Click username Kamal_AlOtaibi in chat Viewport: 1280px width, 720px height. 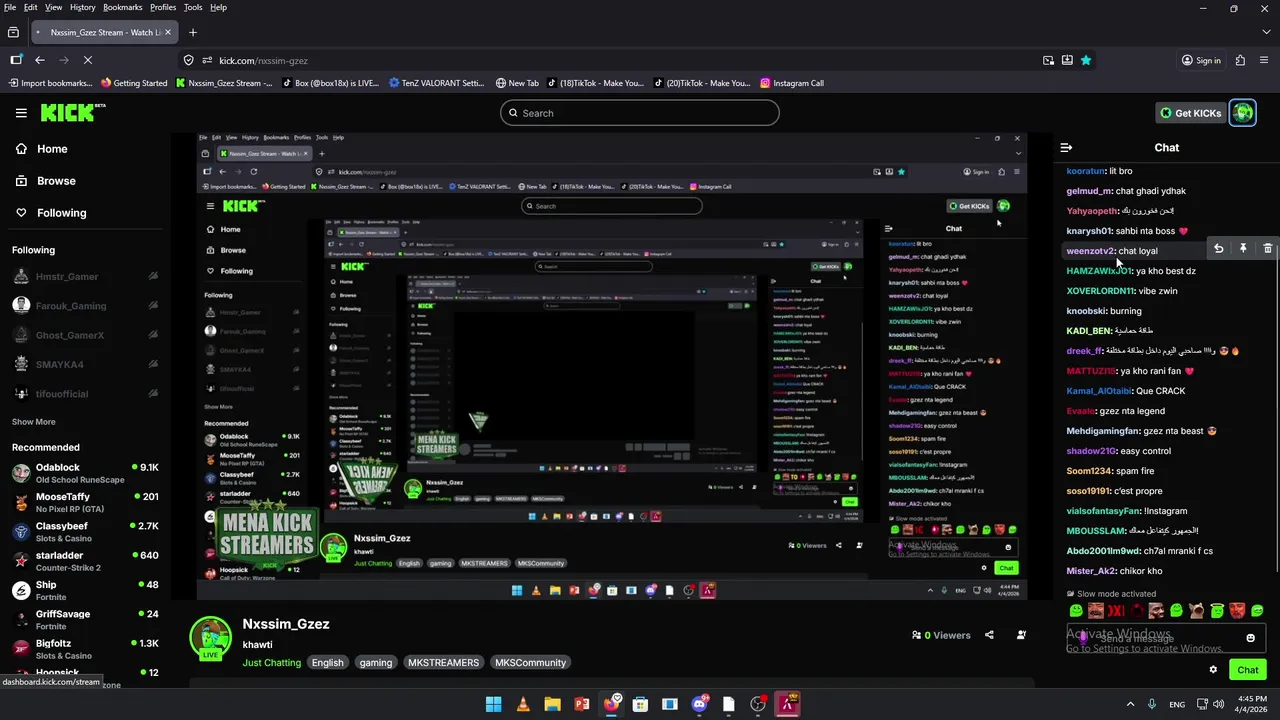pyautogui.click(x=1099, y=391)
